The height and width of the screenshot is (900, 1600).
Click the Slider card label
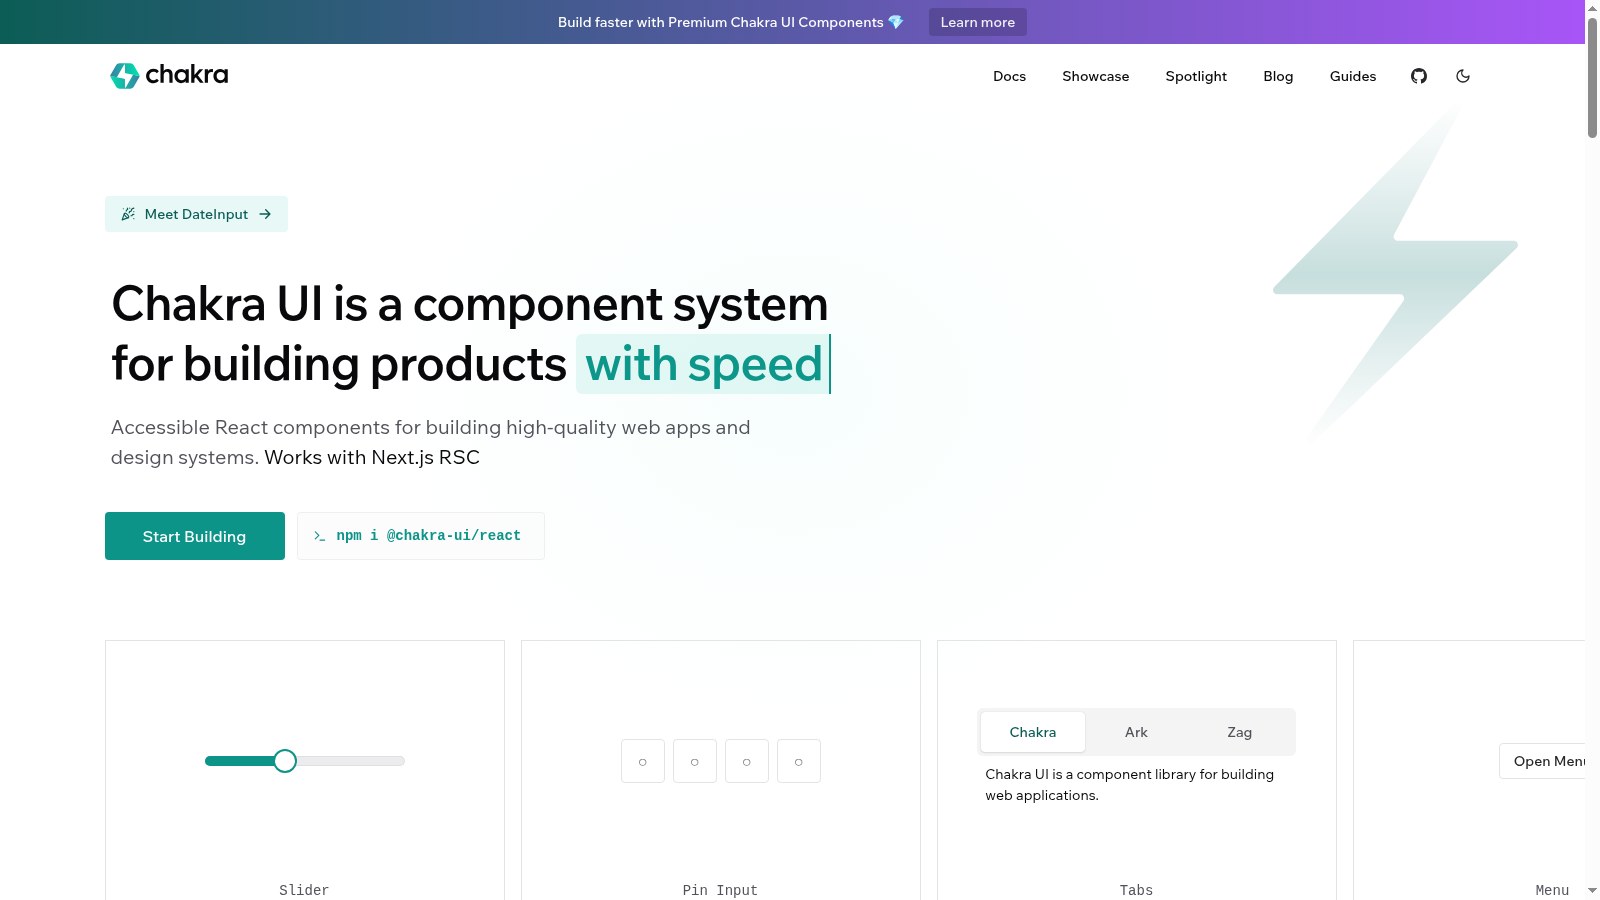tap(304, 890)
